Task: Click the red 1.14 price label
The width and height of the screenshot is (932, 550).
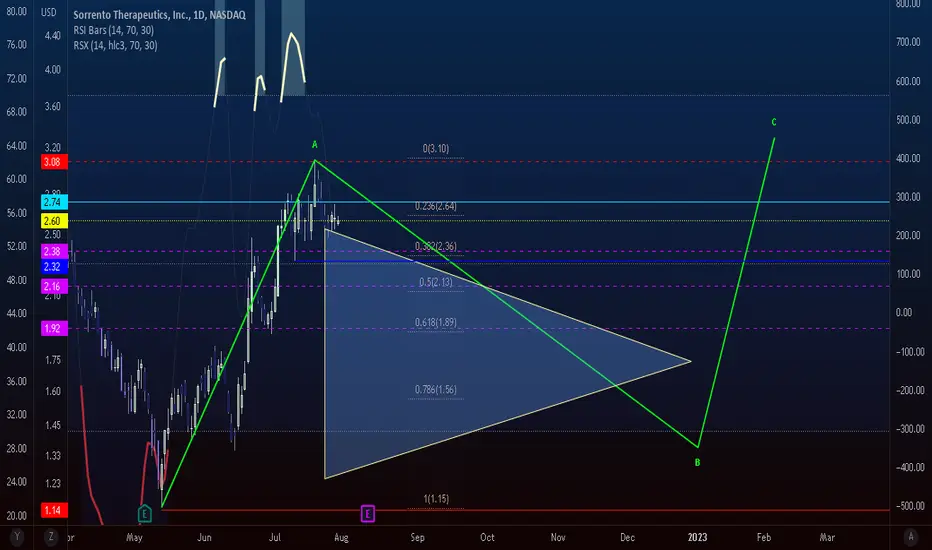Action: tap(54, 510)
